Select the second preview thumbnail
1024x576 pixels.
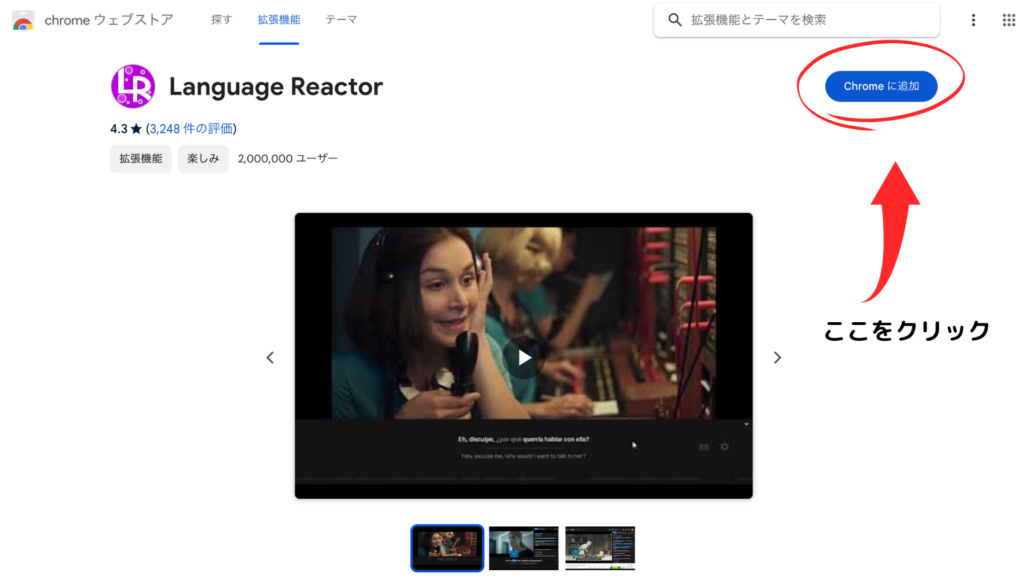(524, 548)
